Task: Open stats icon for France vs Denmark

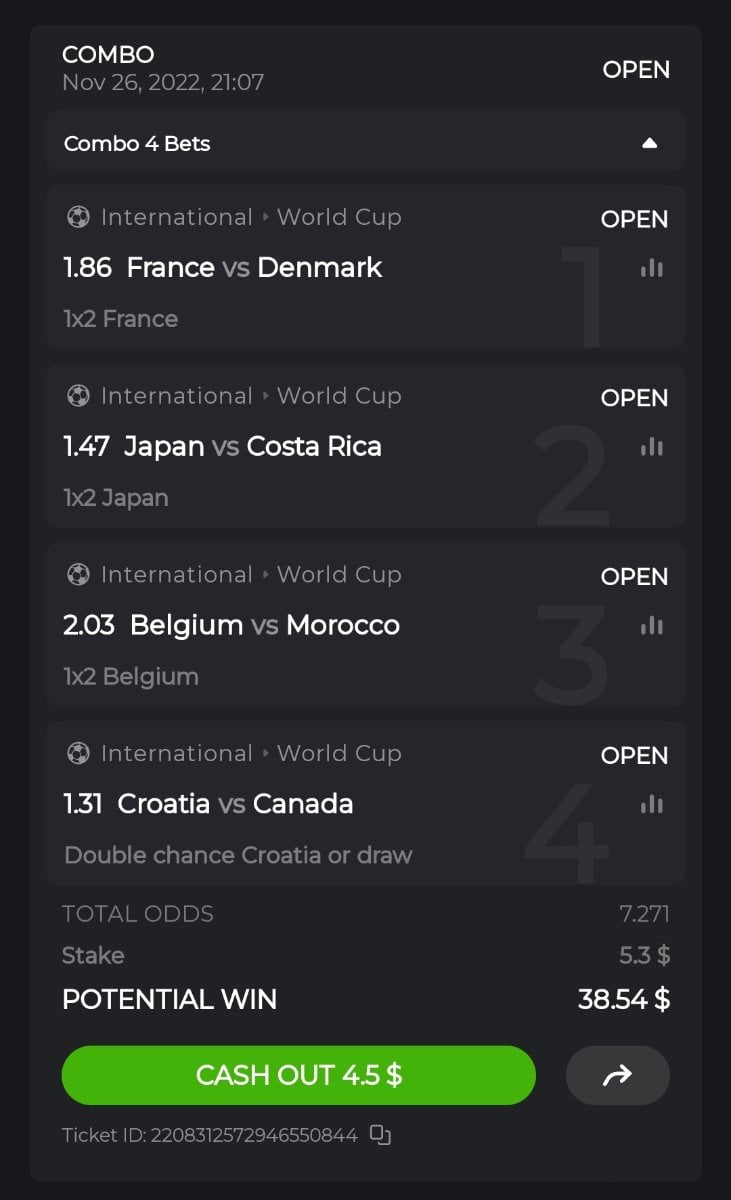Action: coord(652,268)
